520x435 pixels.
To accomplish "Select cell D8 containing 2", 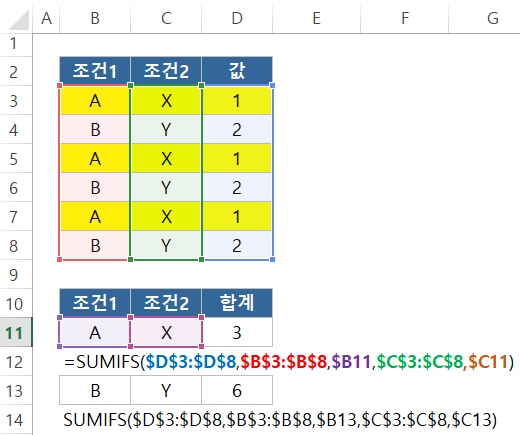I will tap(237, 245).
